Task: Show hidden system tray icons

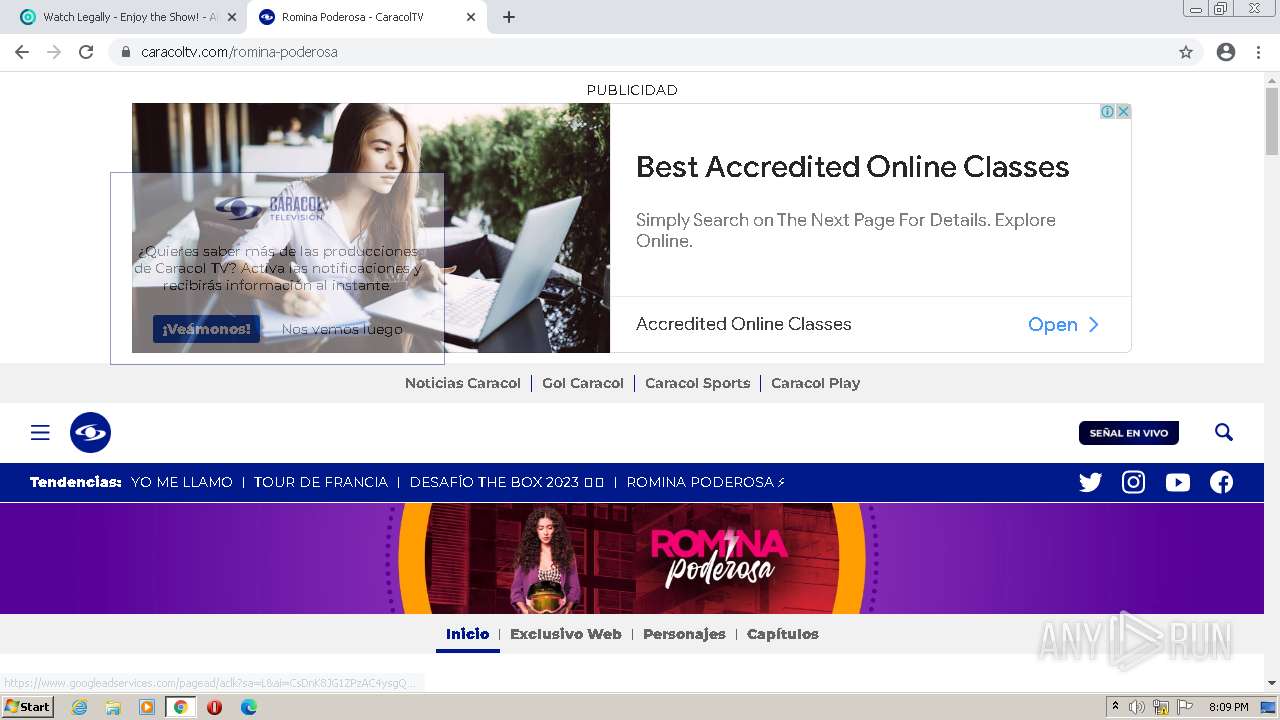Action: [1115, 707]
